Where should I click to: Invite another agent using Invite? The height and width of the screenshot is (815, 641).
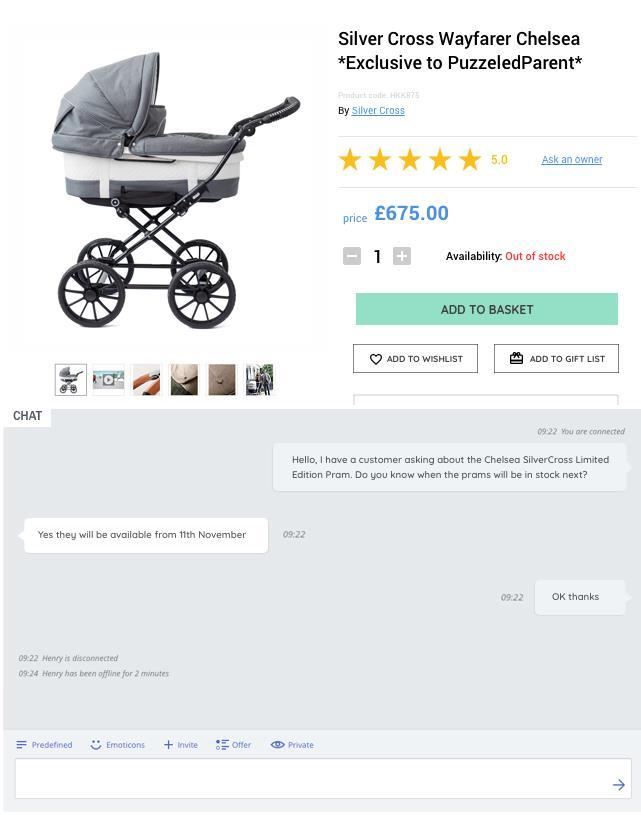click(x=180, y=745)
